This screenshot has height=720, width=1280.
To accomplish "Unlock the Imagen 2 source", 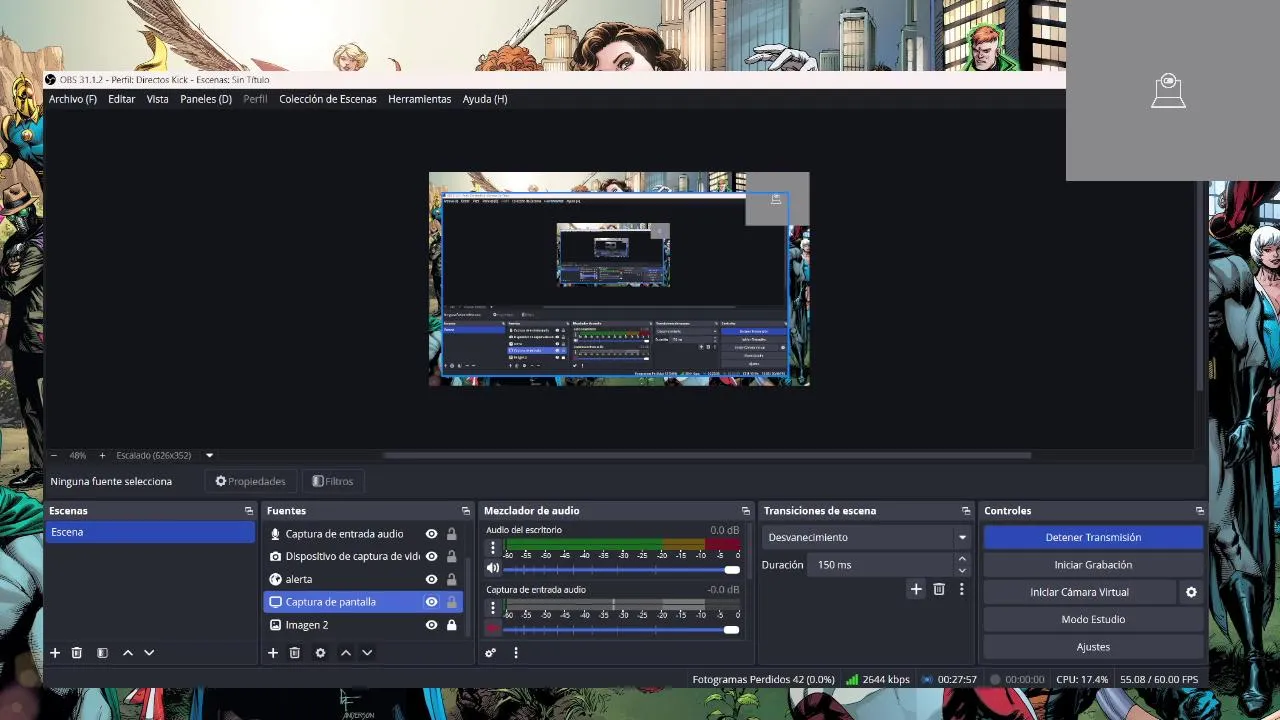I will coord(452,625).
